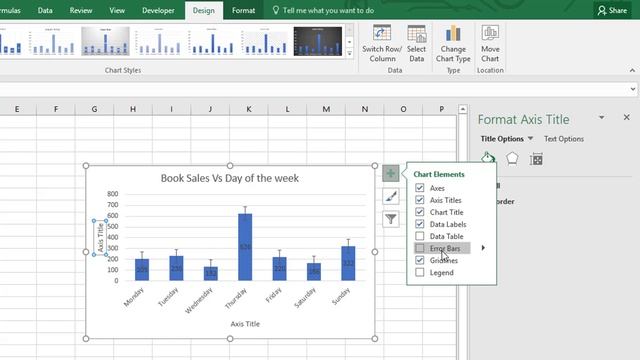Click the Switch Row/Column icon
640x360 pixels.
tap(382, 33)
